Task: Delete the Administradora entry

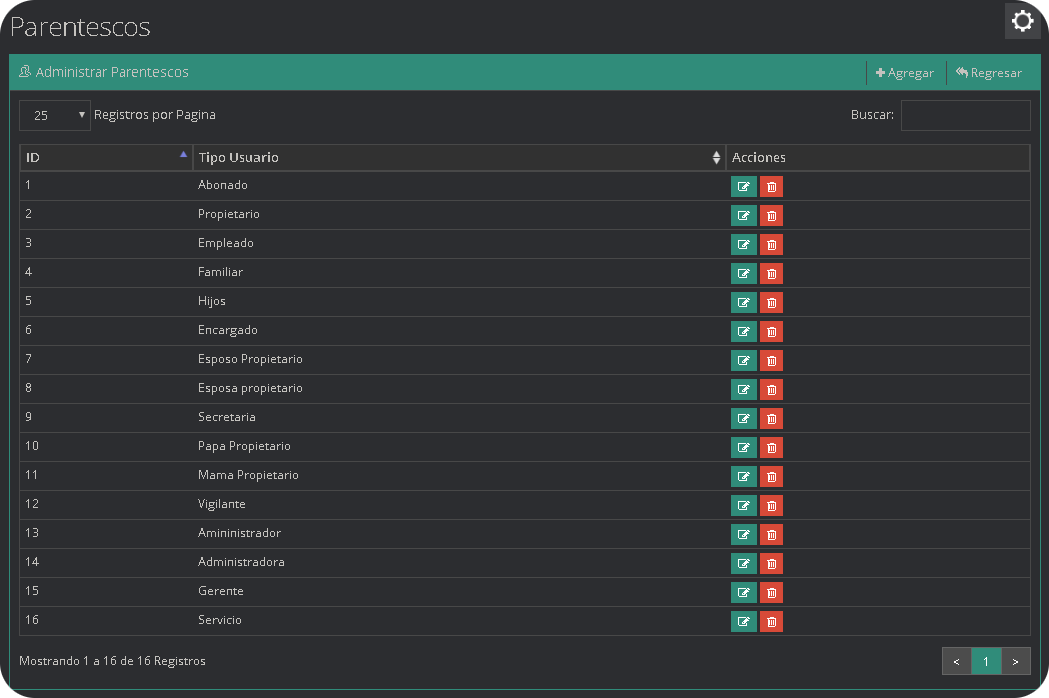Action: (771, 564)
